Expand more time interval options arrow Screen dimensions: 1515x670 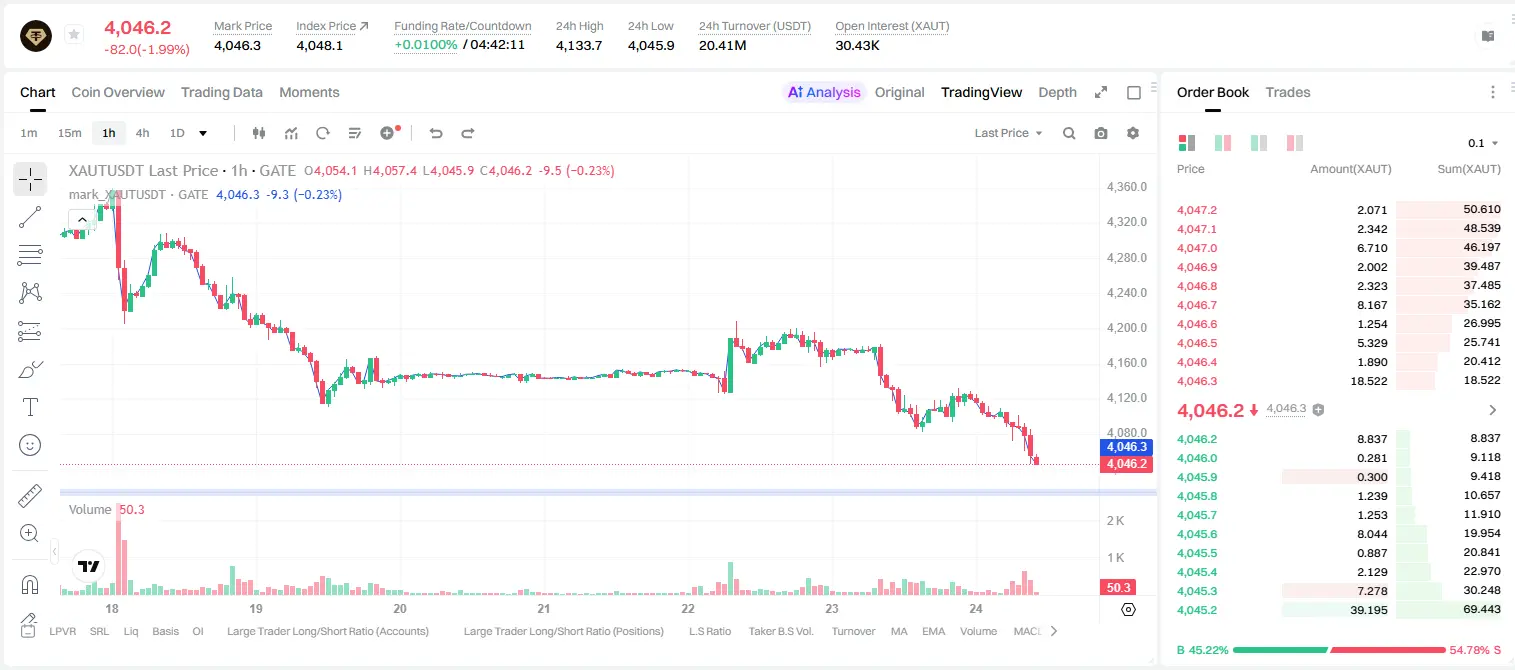click(x=203, y=133)
